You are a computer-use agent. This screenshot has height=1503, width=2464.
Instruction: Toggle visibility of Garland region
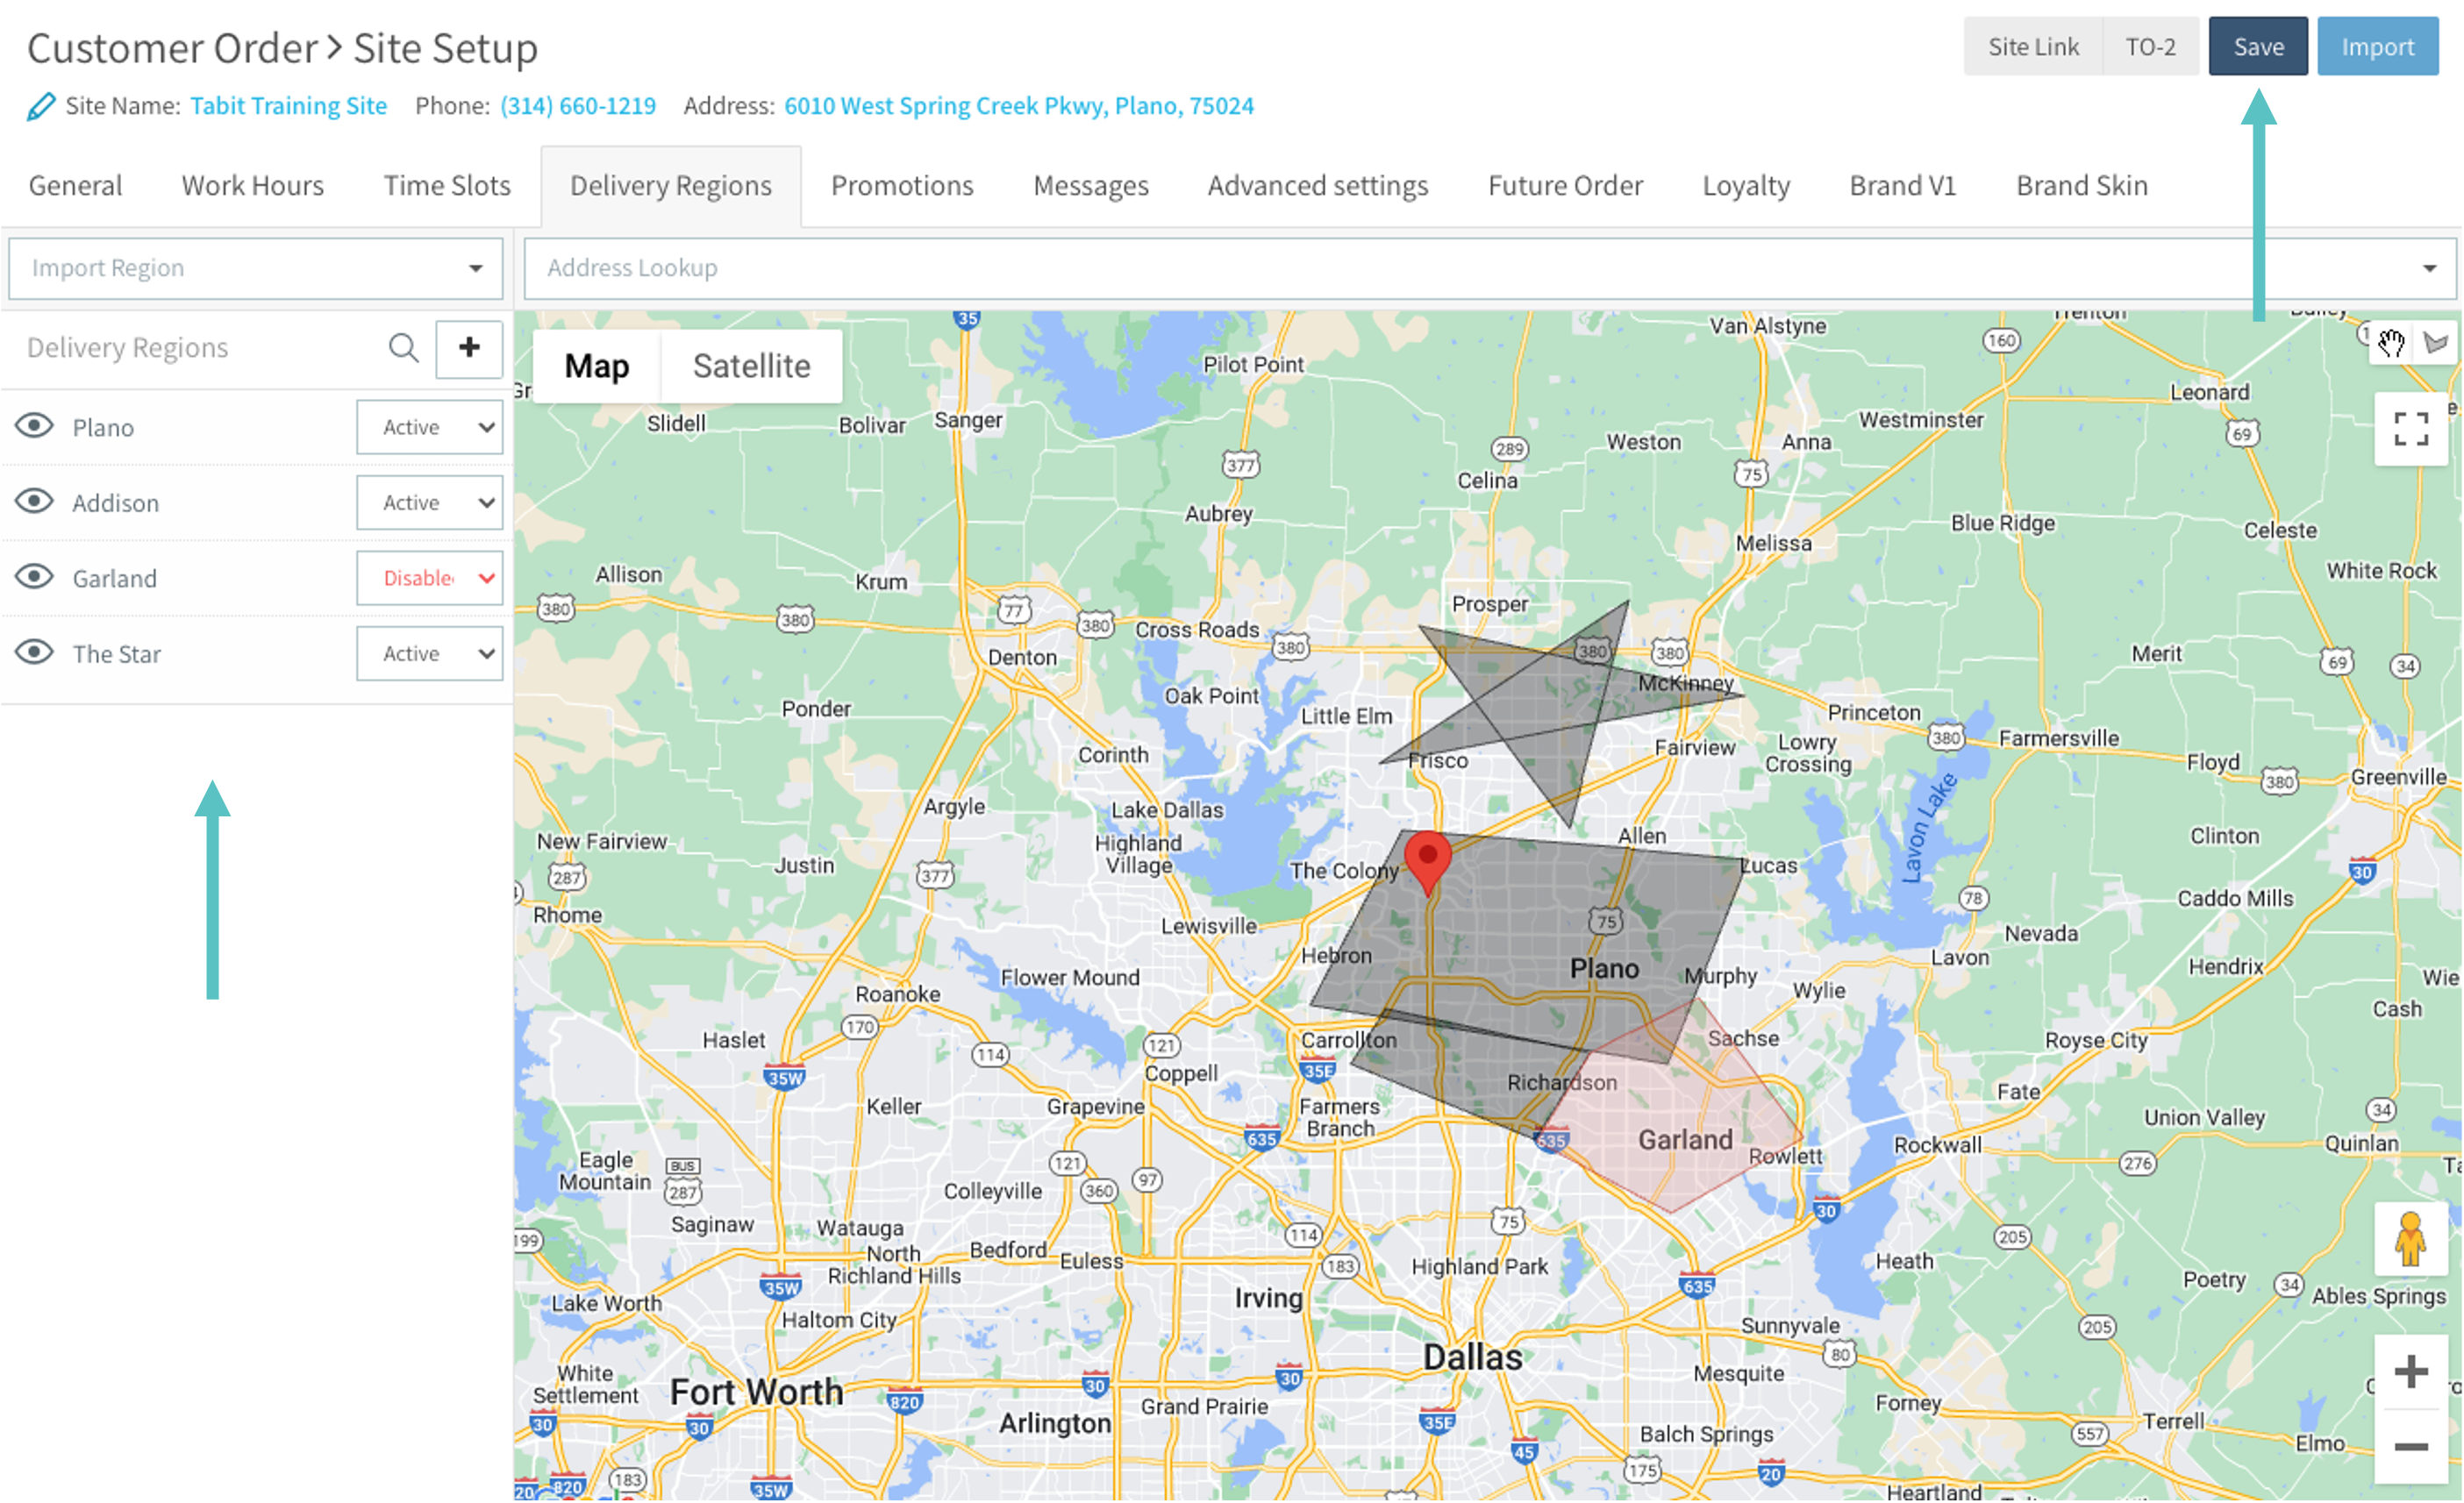[35, 577]
